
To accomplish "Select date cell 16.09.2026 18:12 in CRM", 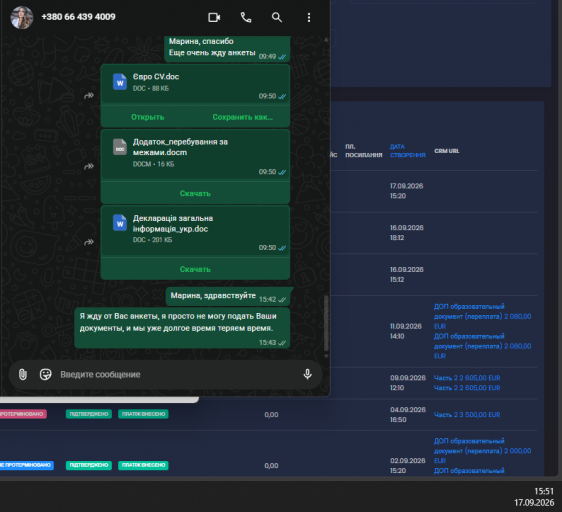I will pyautogui.click(x=406, y=233).
